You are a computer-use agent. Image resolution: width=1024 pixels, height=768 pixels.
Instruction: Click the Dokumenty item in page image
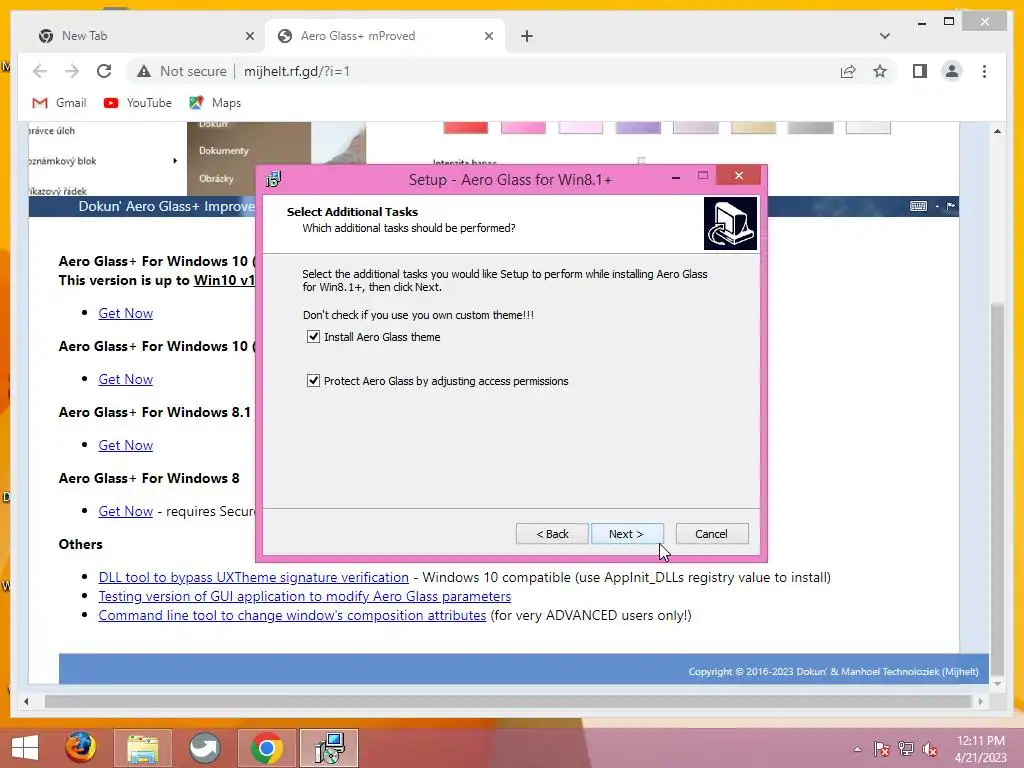(224, 151)
